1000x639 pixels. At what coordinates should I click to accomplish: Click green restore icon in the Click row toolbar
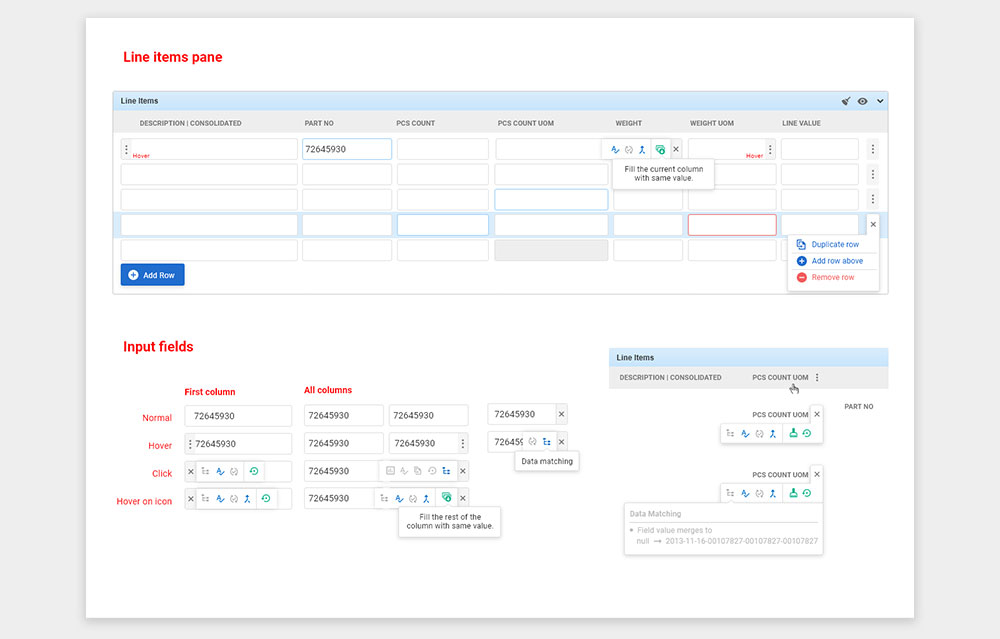[x=254, y=471]
